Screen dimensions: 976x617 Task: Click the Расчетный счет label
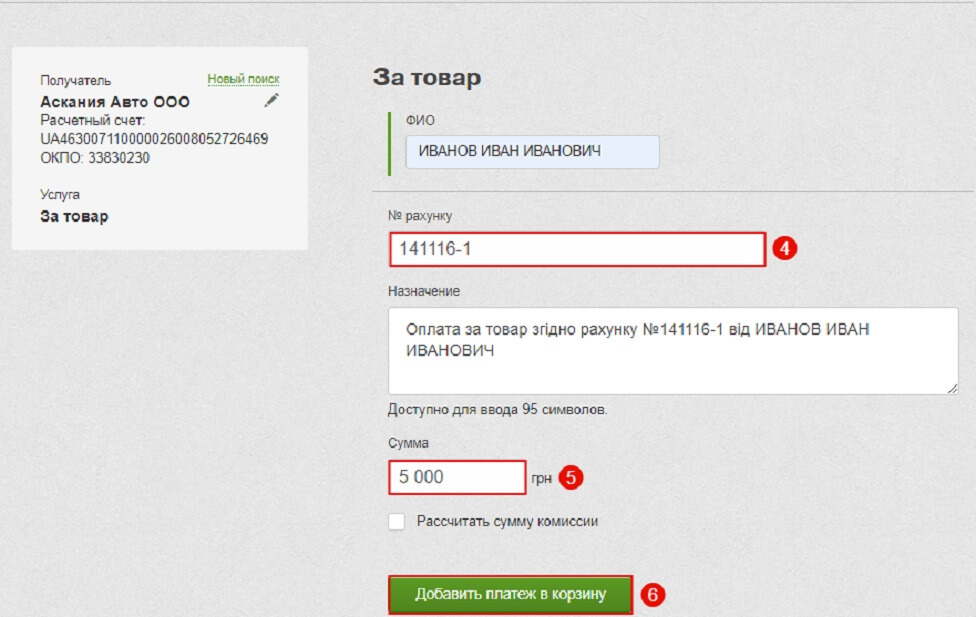(93, 120)
